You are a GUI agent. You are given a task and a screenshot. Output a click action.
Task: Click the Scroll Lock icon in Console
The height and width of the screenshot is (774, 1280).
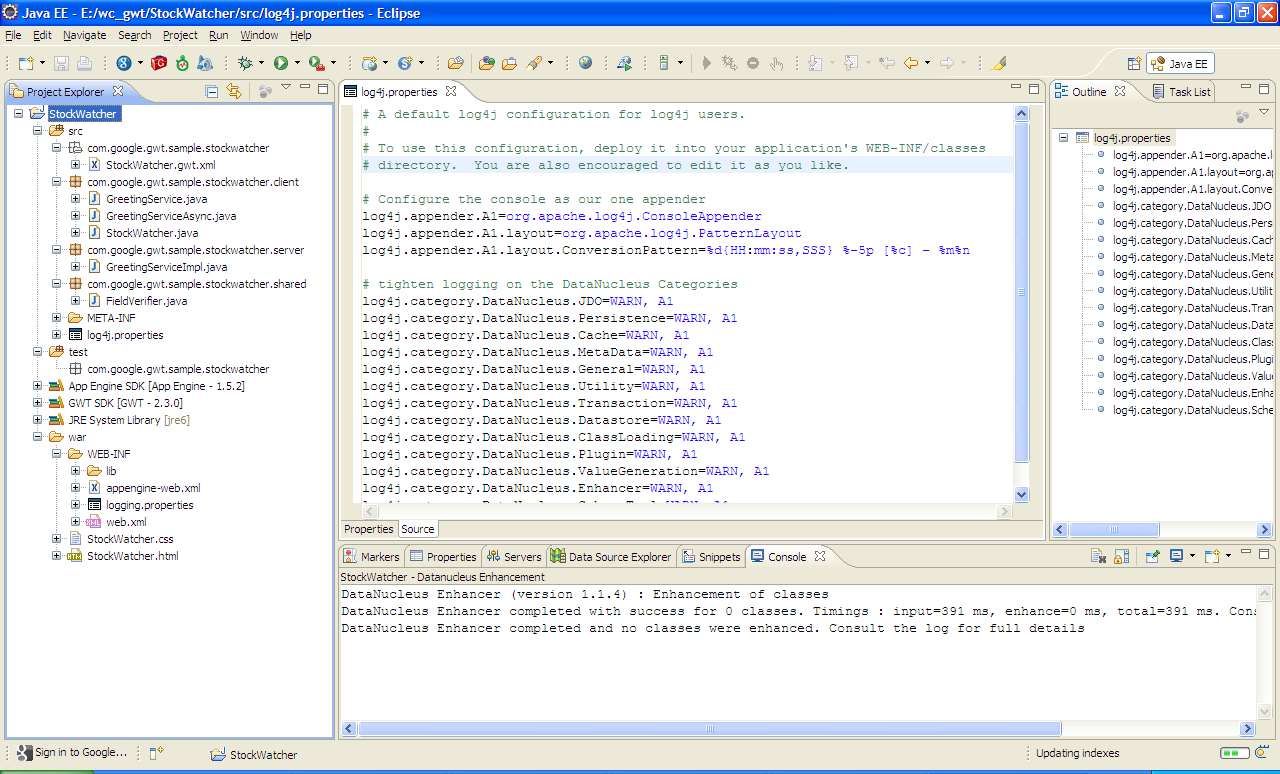[1121, 556]
